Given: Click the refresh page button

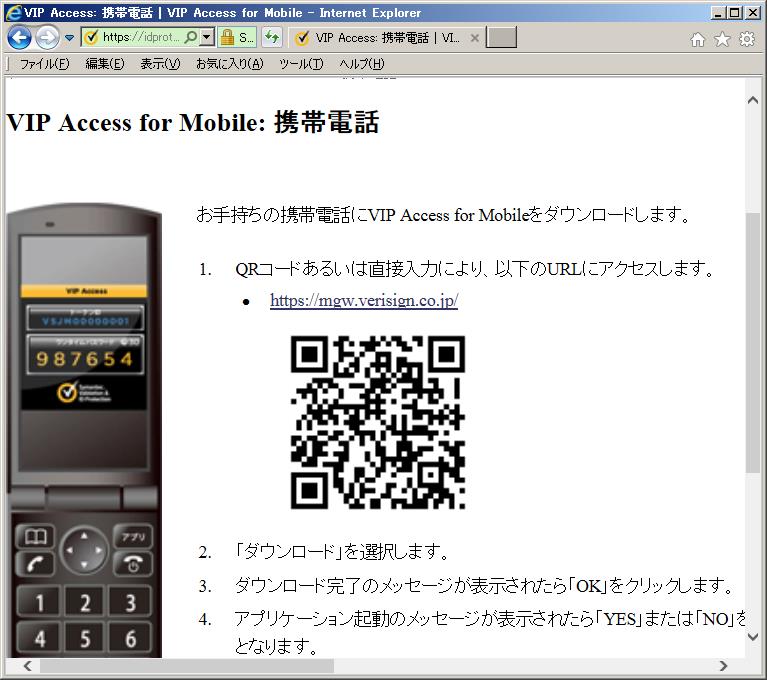Looking at the screenshot, I should [272, 37].
